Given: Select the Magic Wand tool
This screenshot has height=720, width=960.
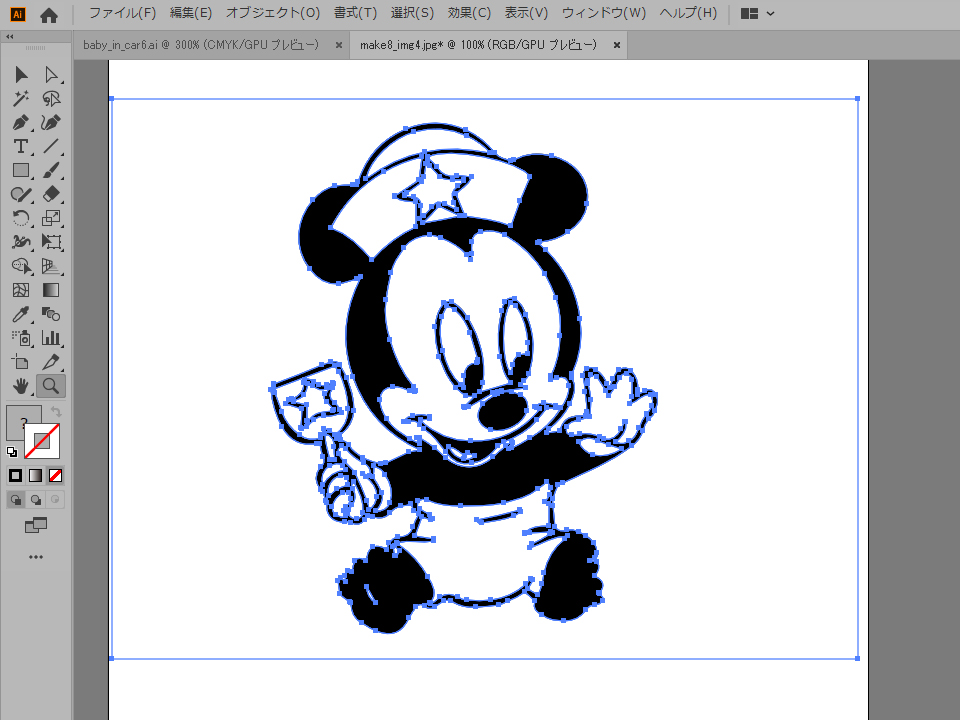Looking at the screenshot, I should [x=21, y=99].
